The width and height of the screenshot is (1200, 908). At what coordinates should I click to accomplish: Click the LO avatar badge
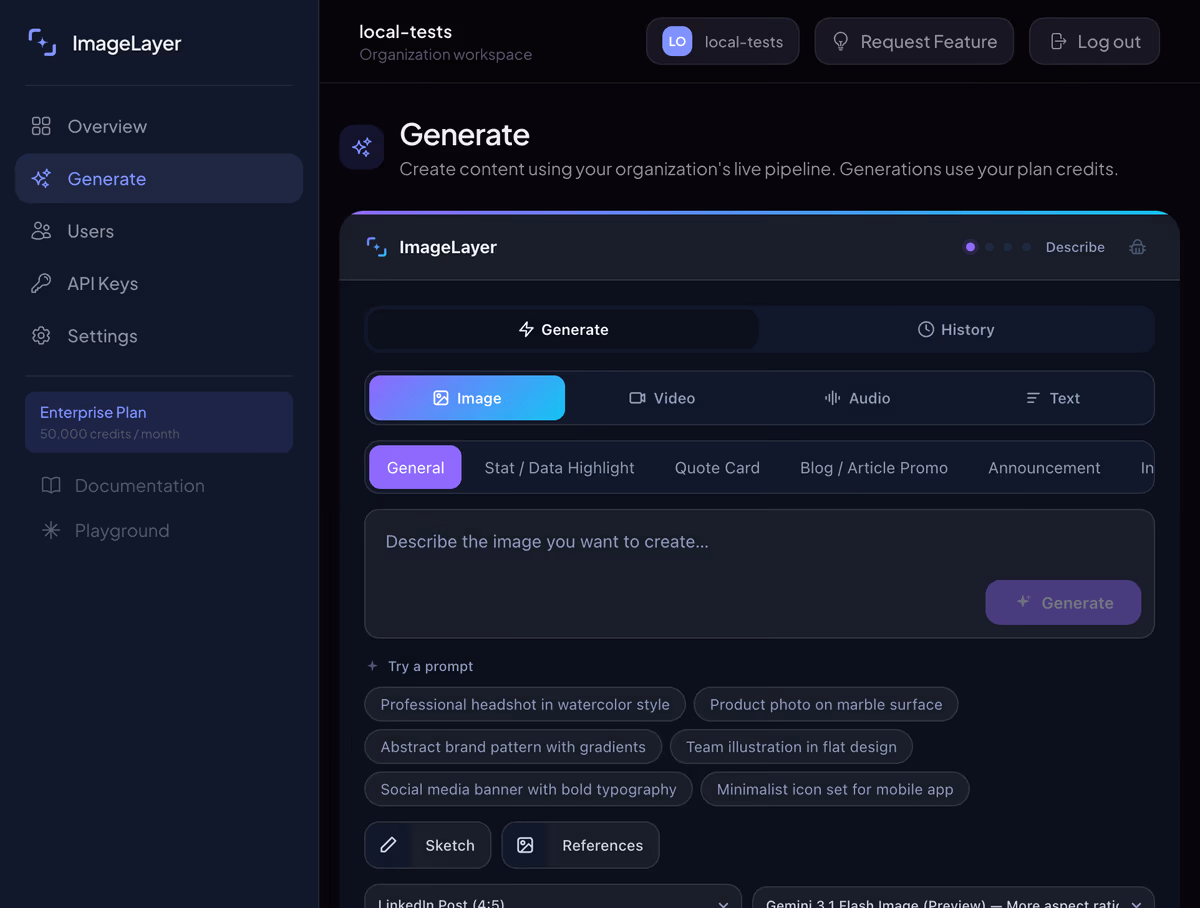(x=677, y=41)
